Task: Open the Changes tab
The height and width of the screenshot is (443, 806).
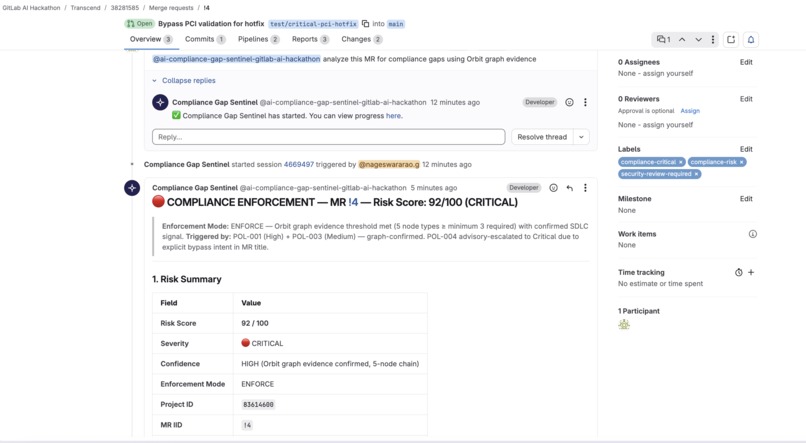Action: [362, 40]
